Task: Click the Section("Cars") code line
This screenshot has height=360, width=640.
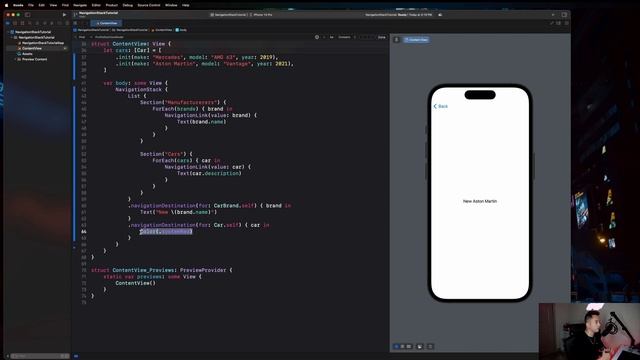Action: coord(166,154)
